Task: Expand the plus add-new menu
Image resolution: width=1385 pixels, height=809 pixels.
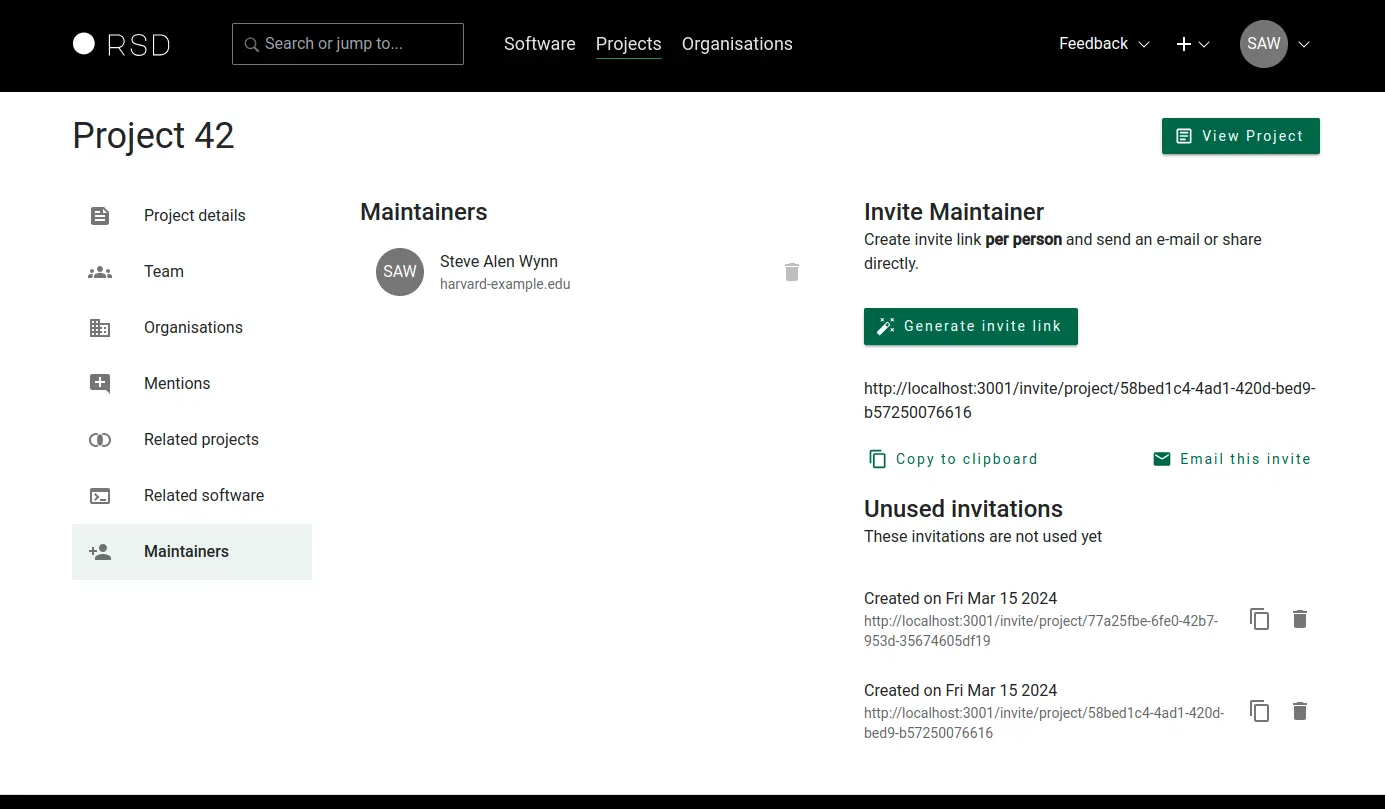Action: pyautogui.click(x=1193, y=44)
